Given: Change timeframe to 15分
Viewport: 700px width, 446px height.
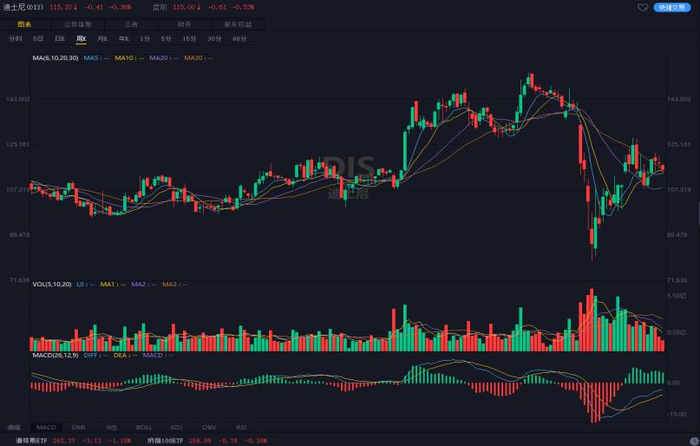Looking at the screenshot, I should click(190, 38).
